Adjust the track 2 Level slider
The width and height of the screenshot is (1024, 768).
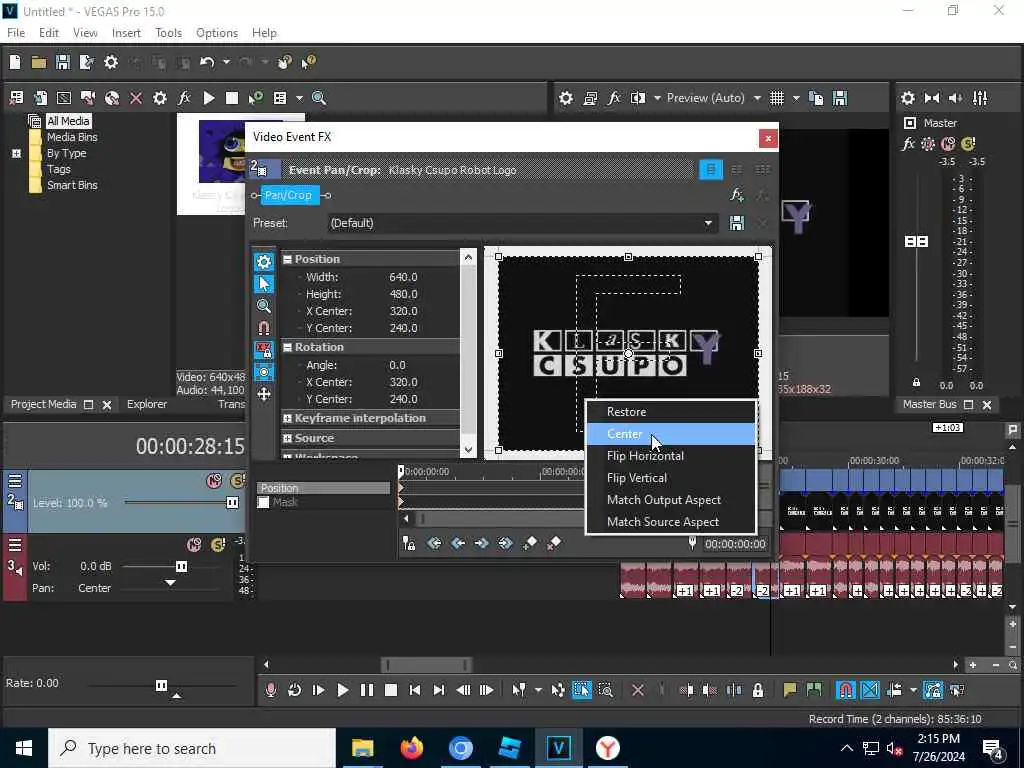[x=231, y=502]
